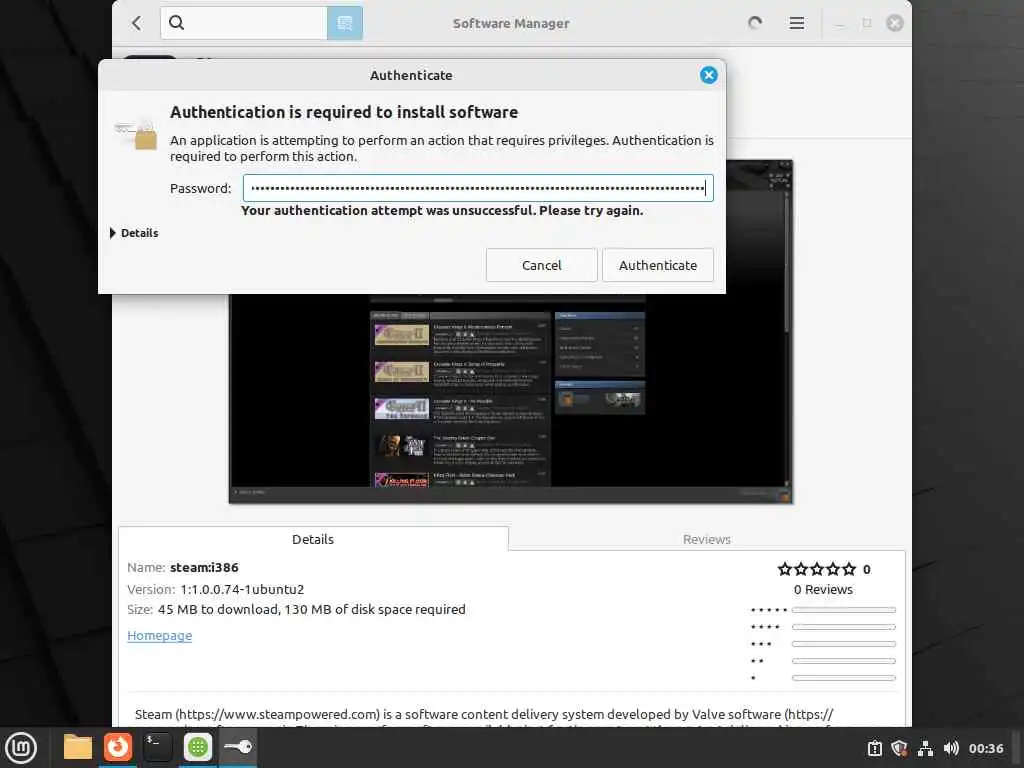
Task: Launch Firefox from the taskbar
Action: [x=118, y=747]
